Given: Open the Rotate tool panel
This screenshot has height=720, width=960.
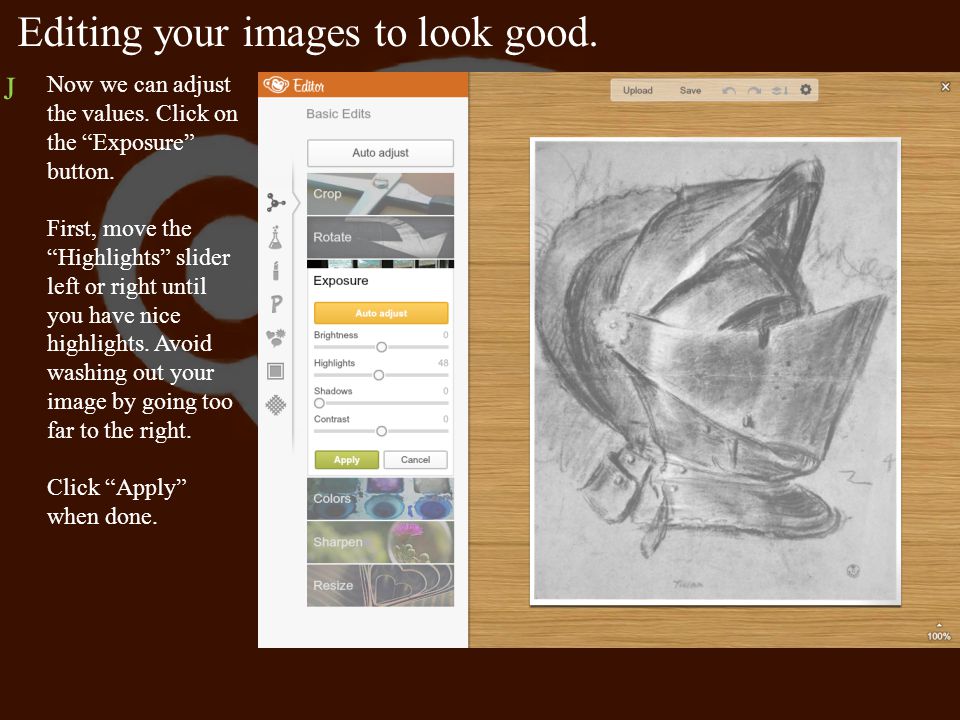Looking at the screenshot, I should click(x=380, y=237).
